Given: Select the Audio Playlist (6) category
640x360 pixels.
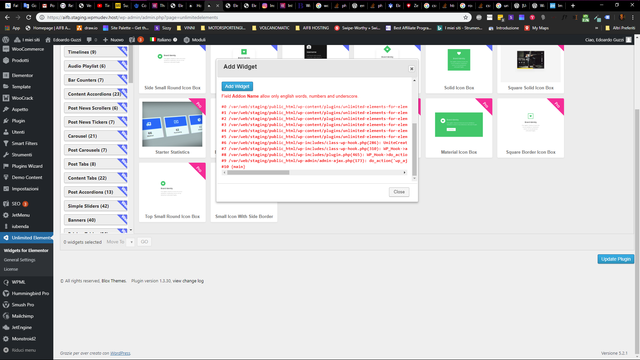Looking at the screenshot, I should (96, 66).
